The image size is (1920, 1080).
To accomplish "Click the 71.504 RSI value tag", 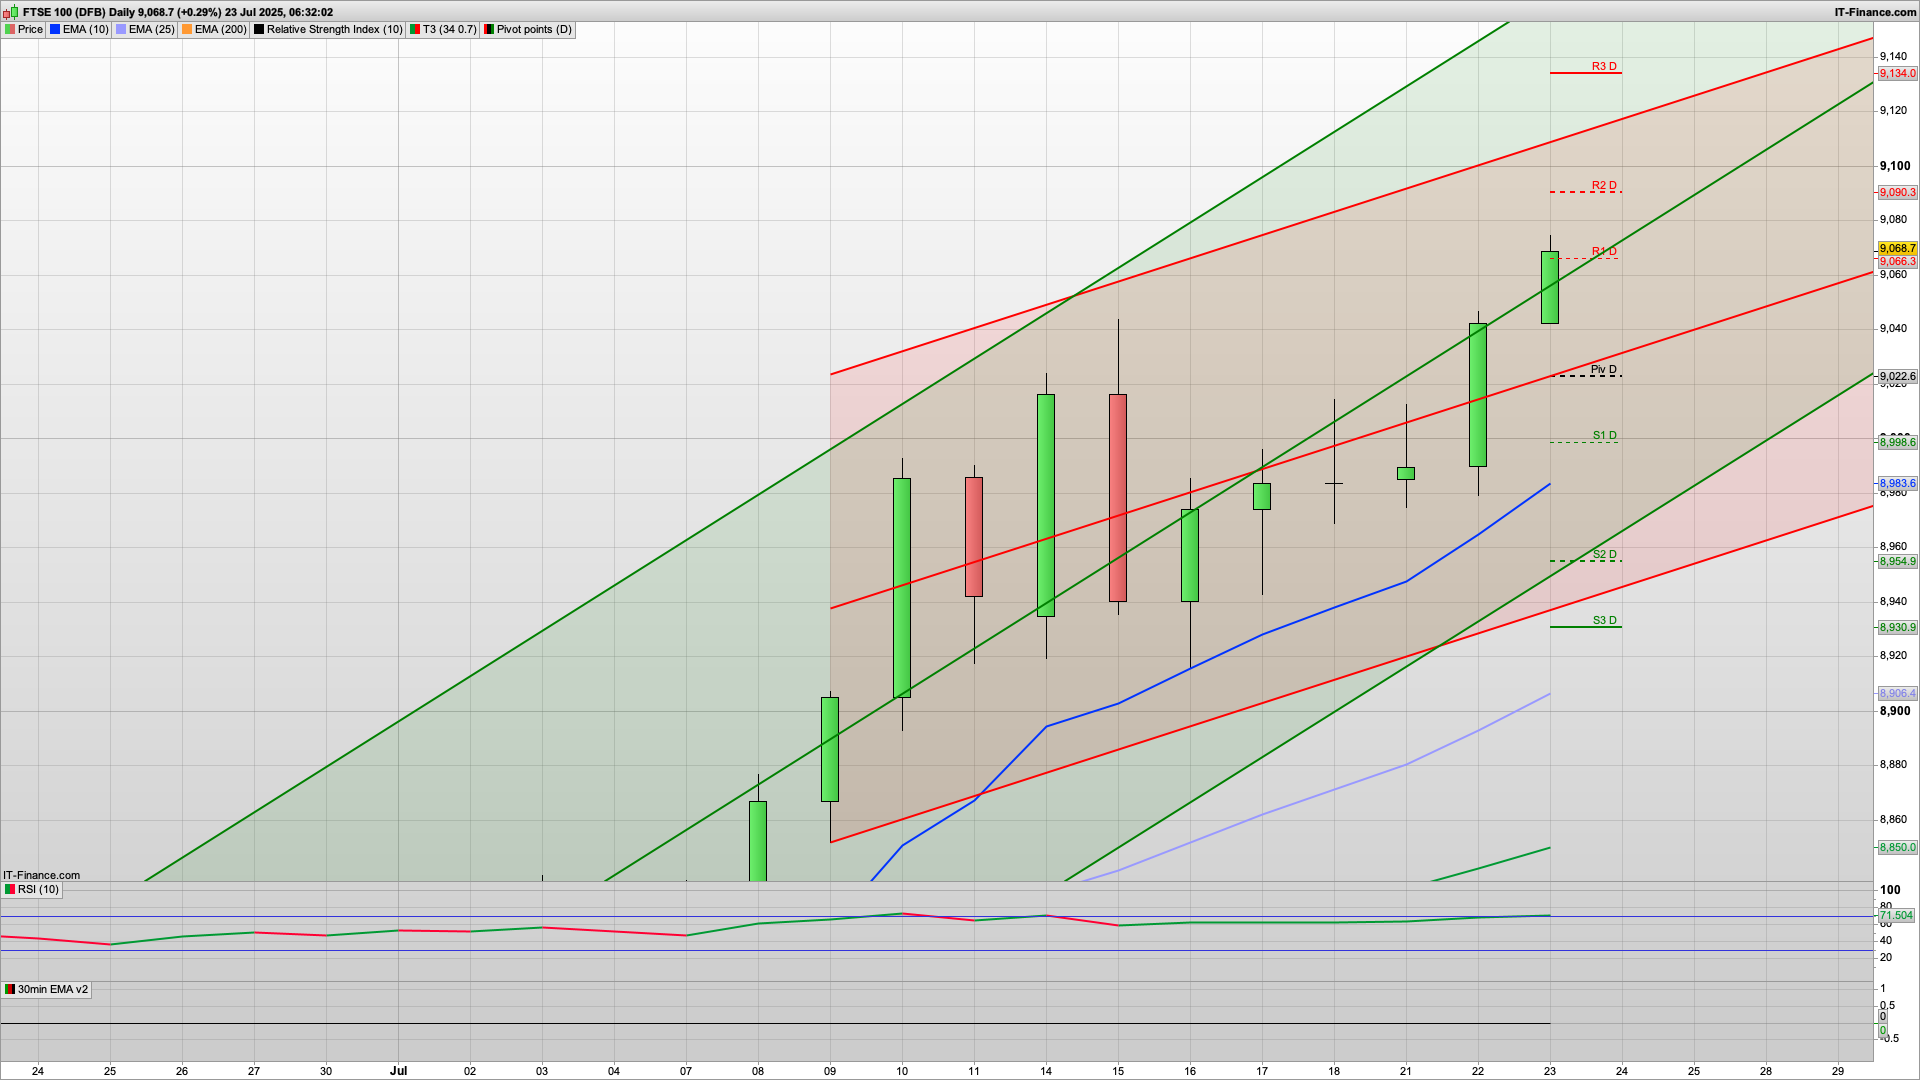I will pyautogui.click(x=1896, y=915).
